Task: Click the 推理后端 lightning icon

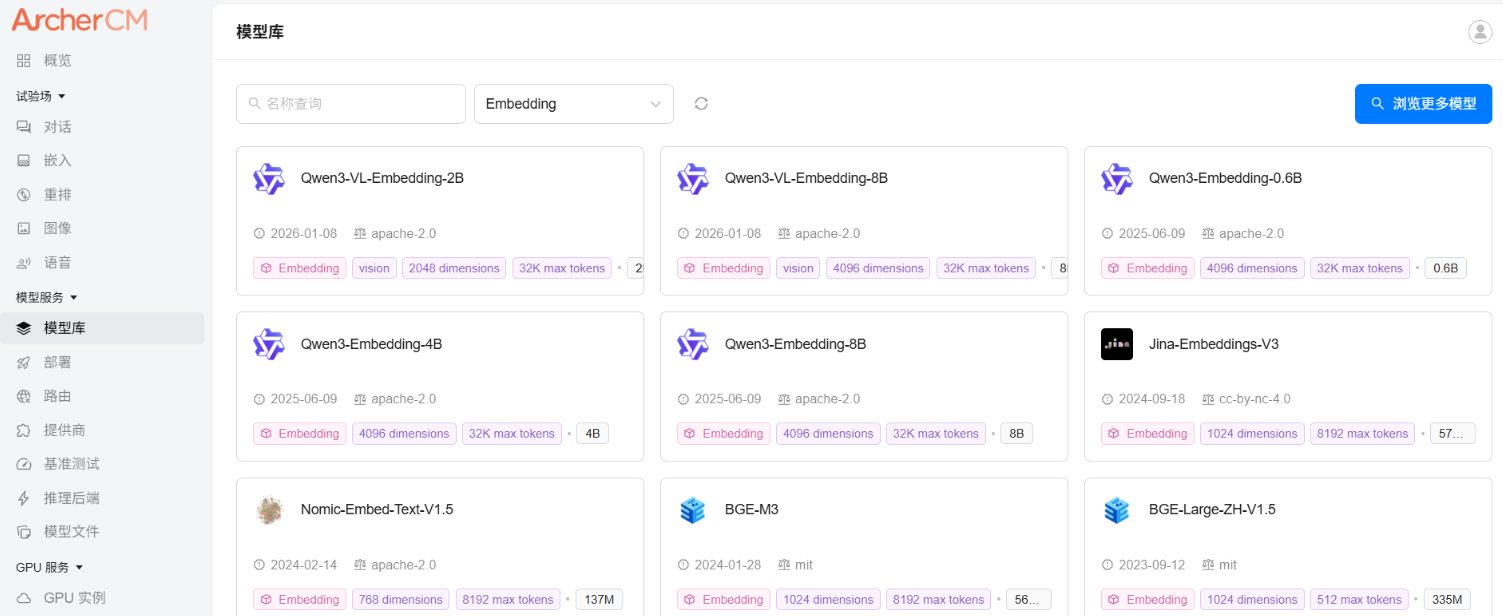Action: (24, 498)
